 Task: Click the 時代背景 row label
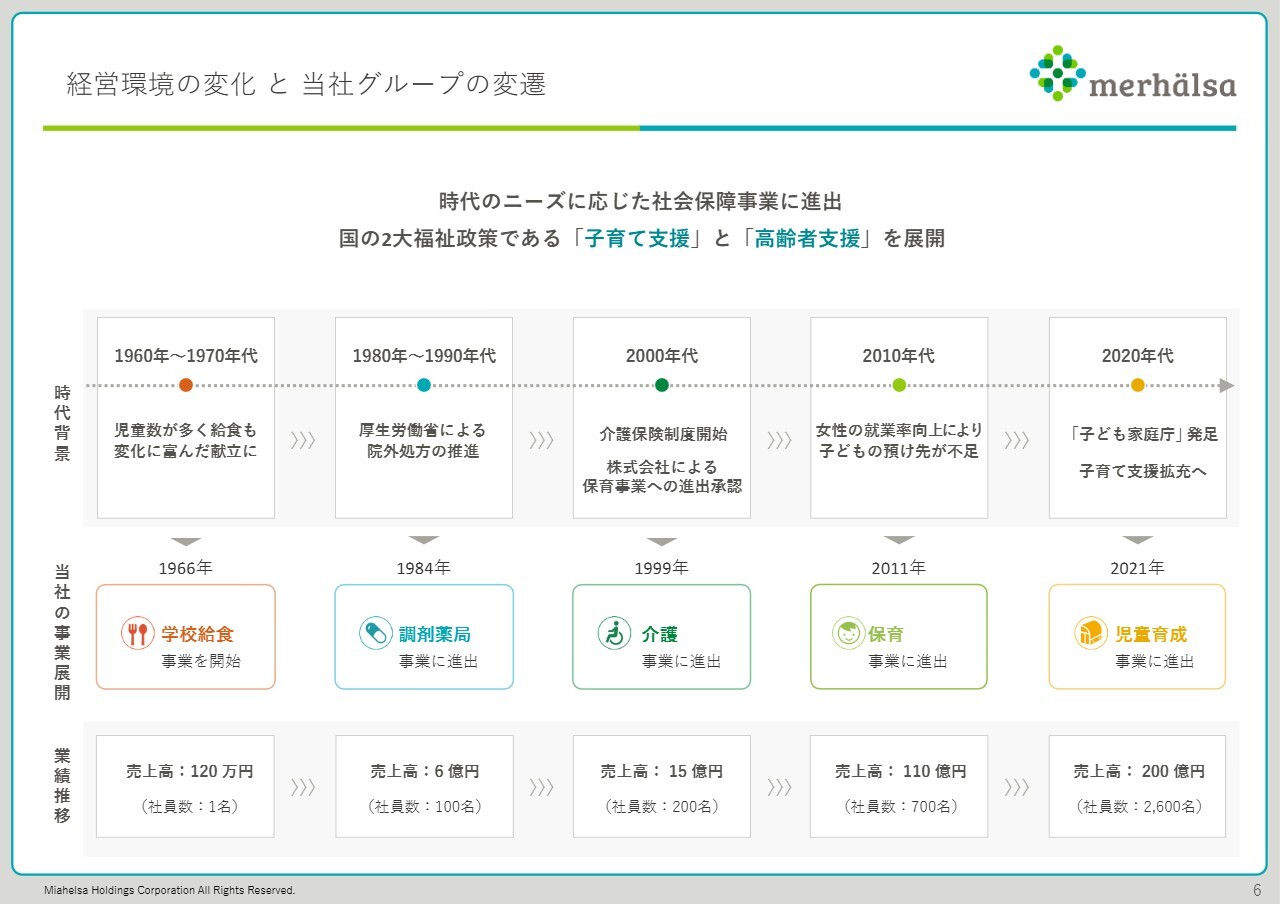coord(62,424)
